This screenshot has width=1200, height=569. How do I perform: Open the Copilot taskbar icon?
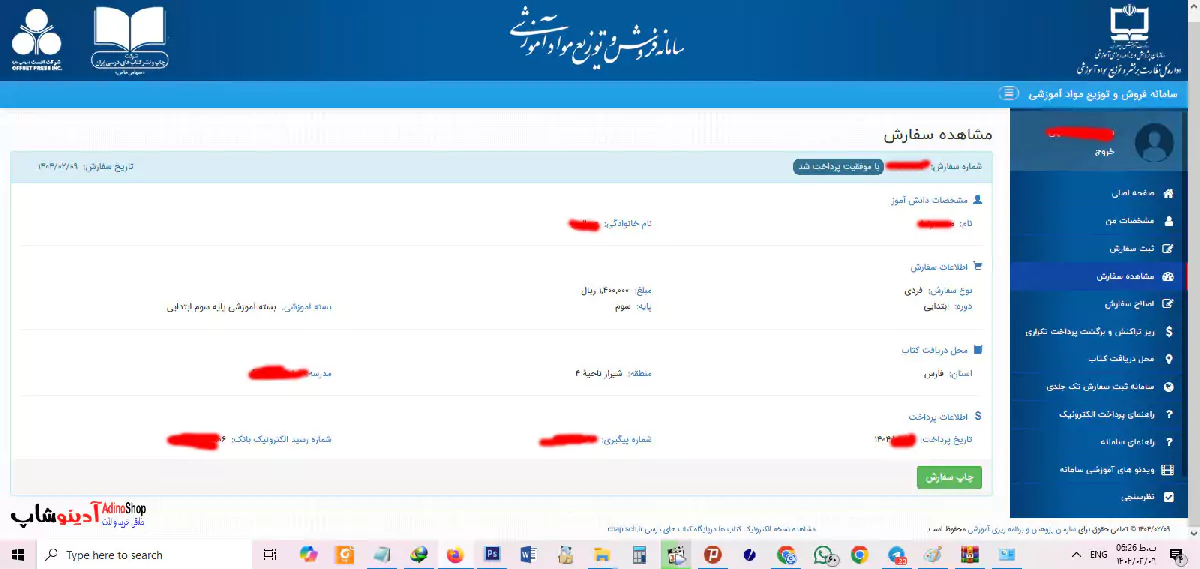[307, 555]
